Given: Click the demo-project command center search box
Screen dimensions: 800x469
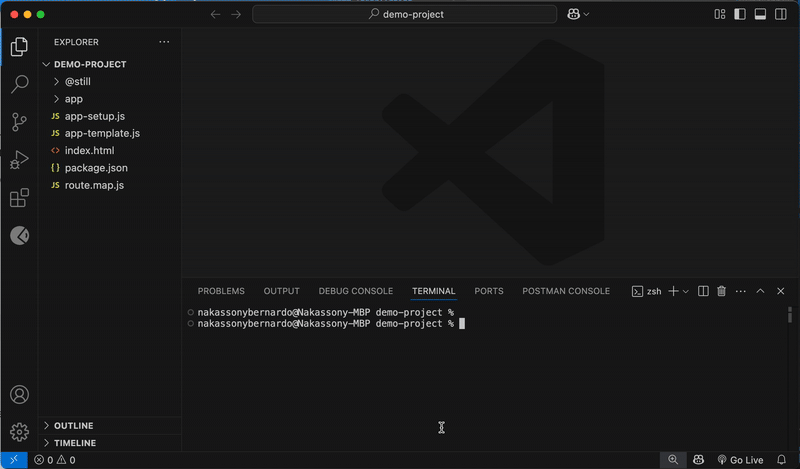Looking at the screenshot, I should pyautogui.click(x=405, y=14).
